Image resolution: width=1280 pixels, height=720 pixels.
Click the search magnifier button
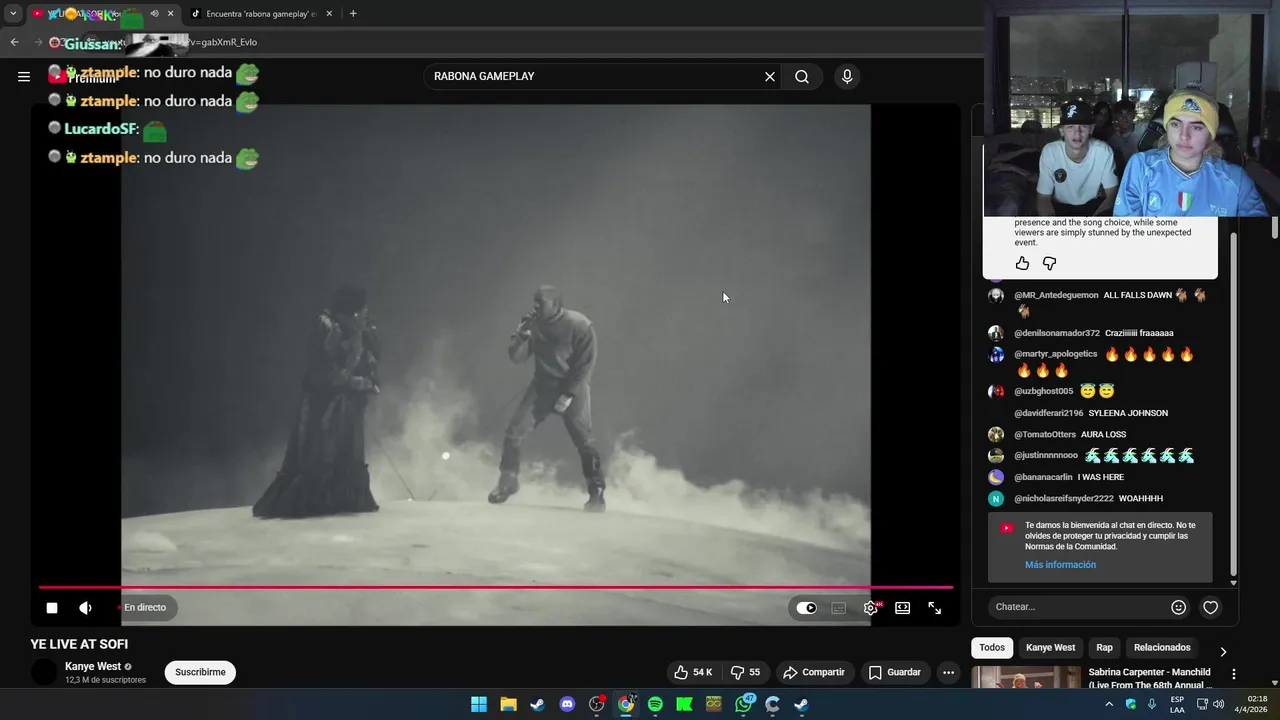coord(802,77)
